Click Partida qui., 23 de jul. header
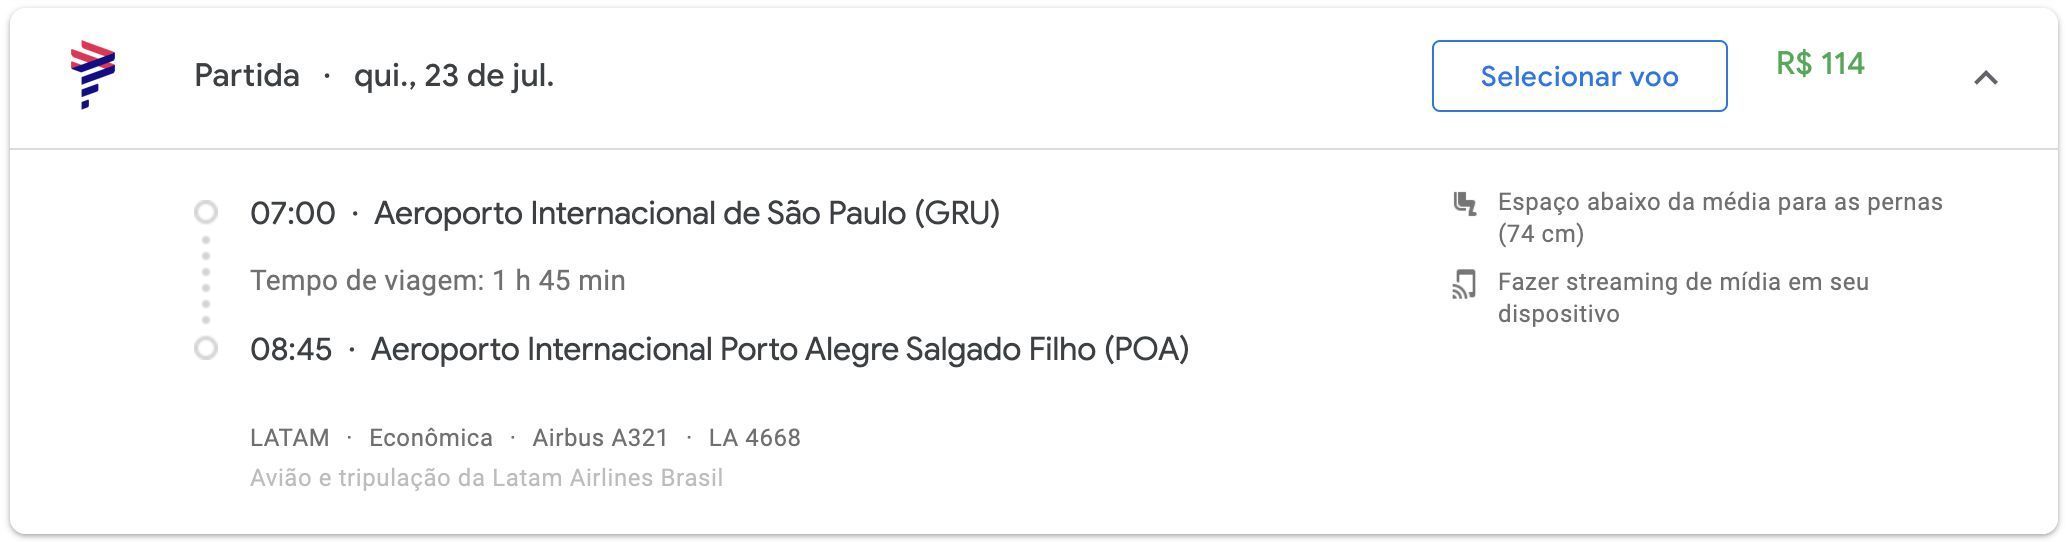 tap(374, 75)
